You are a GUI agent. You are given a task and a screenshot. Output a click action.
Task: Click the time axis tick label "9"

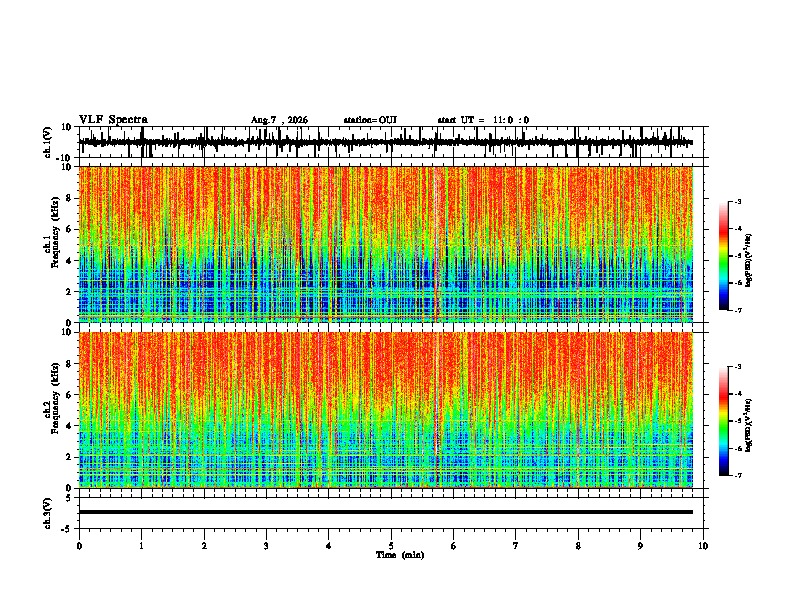click(640, 546)
